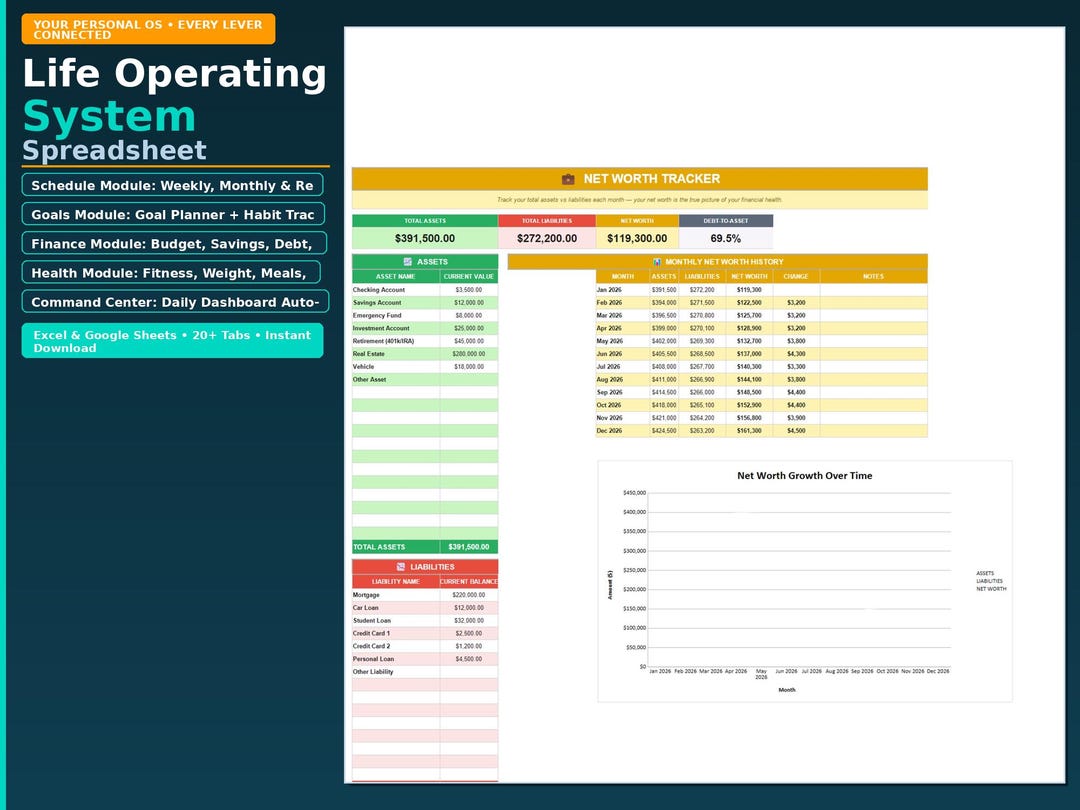Click the LIABILITY NAME column header
The width and height of the screenshot is (1080, 810).
(x=395, y=581)
